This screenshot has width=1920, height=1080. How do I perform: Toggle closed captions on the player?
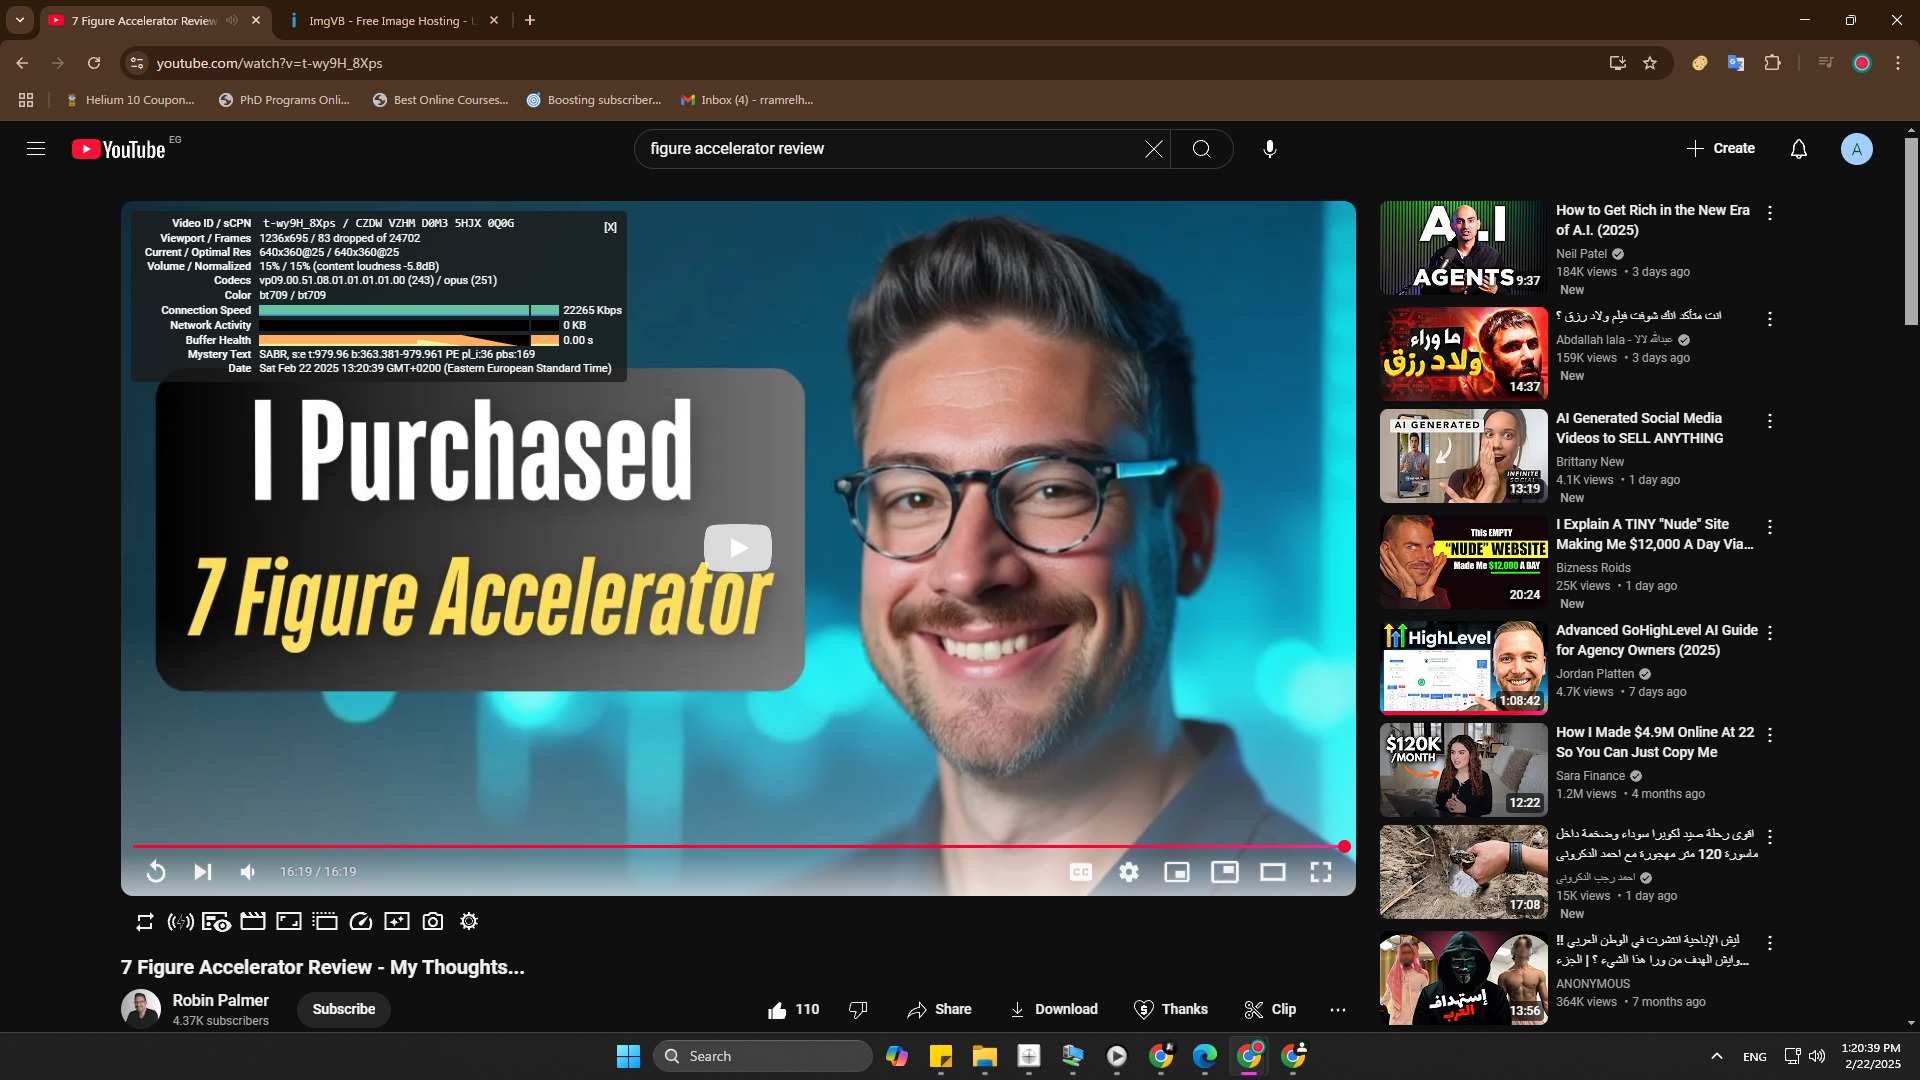point(1081,872)
